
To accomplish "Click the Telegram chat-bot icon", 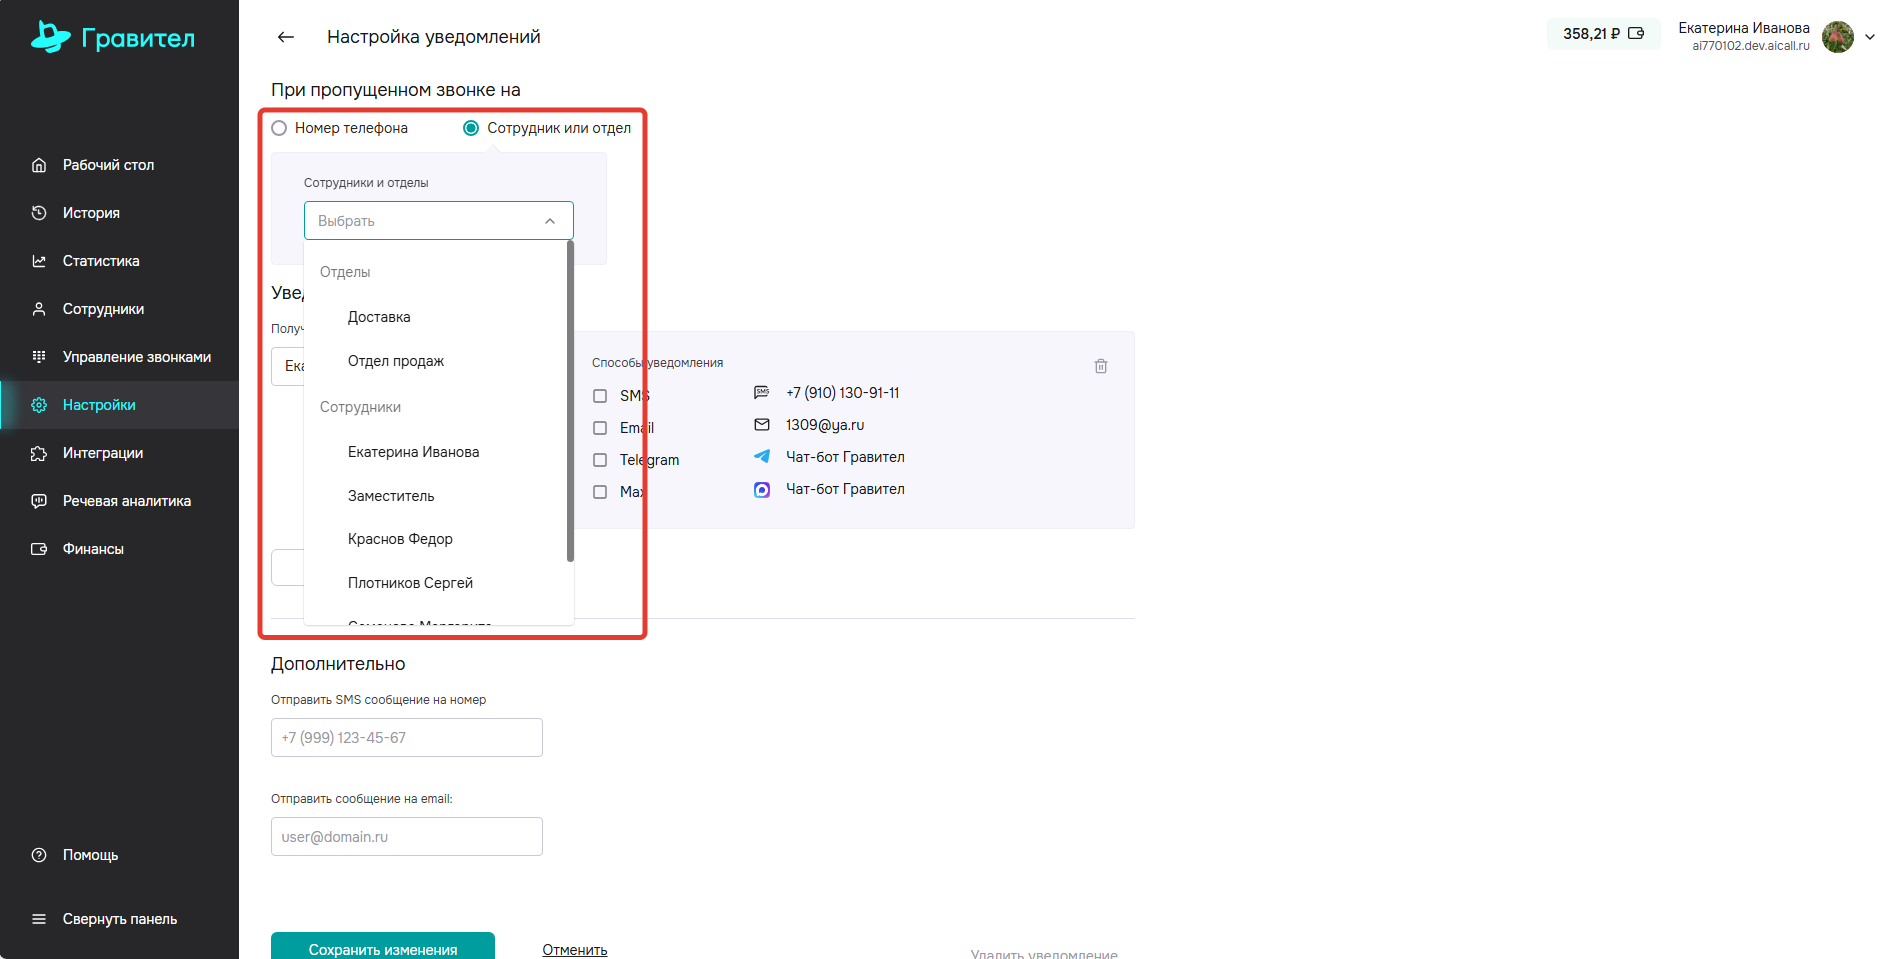I will tap(762, 457).
